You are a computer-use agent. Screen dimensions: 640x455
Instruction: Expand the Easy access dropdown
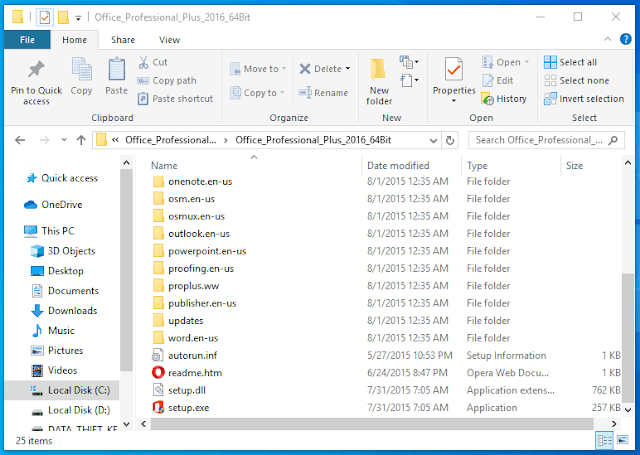click(409, 80)
